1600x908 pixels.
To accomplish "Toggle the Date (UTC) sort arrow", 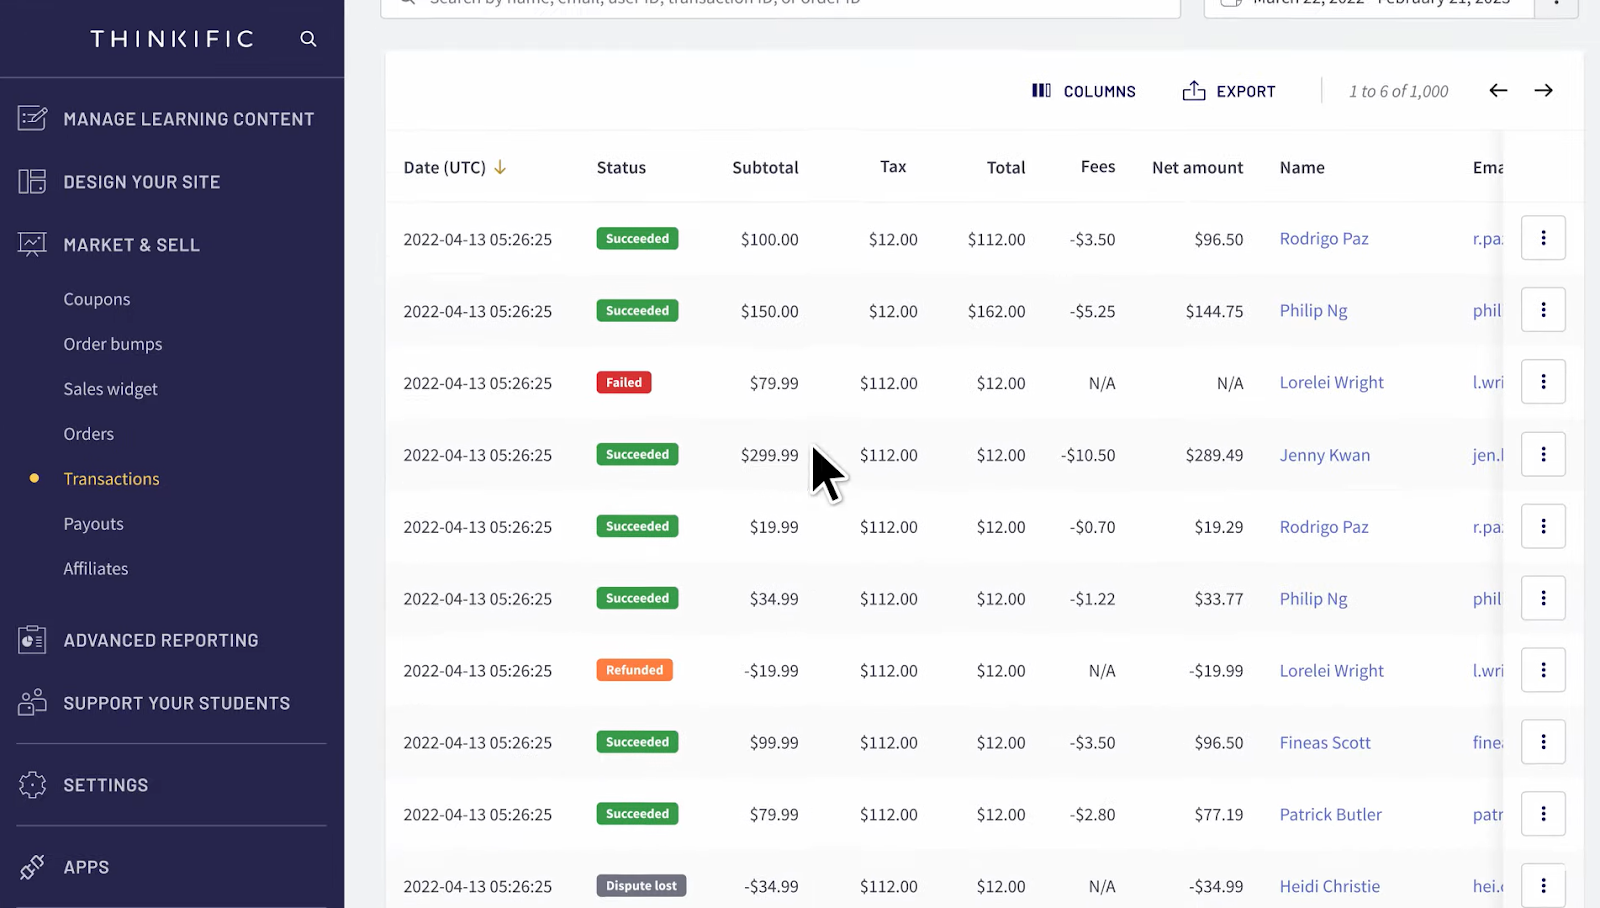I will [498, 167].
